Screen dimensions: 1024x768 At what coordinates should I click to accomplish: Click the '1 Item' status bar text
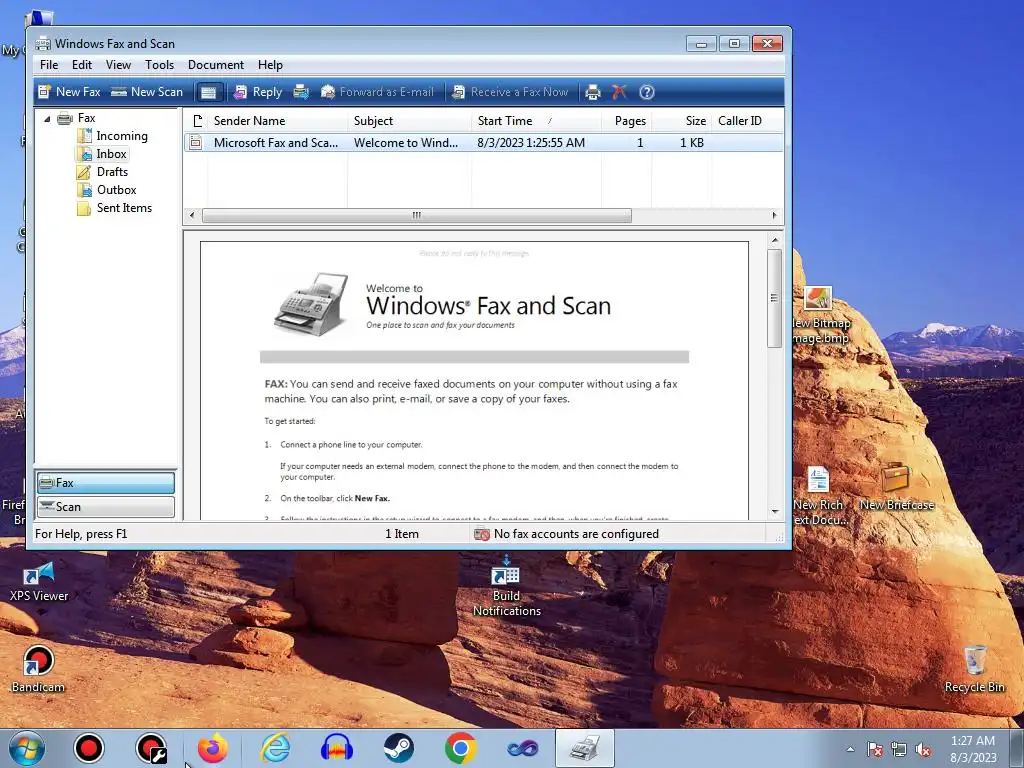tap(402, 534)
